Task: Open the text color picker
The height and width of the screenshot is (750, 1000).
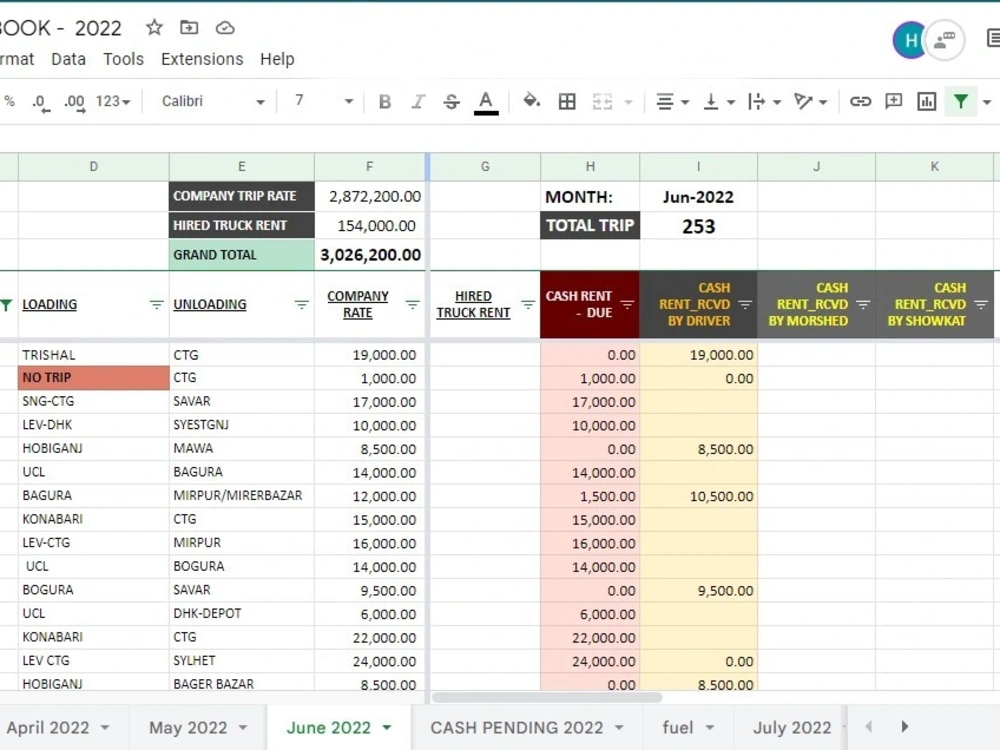Action: coord(486,102)
